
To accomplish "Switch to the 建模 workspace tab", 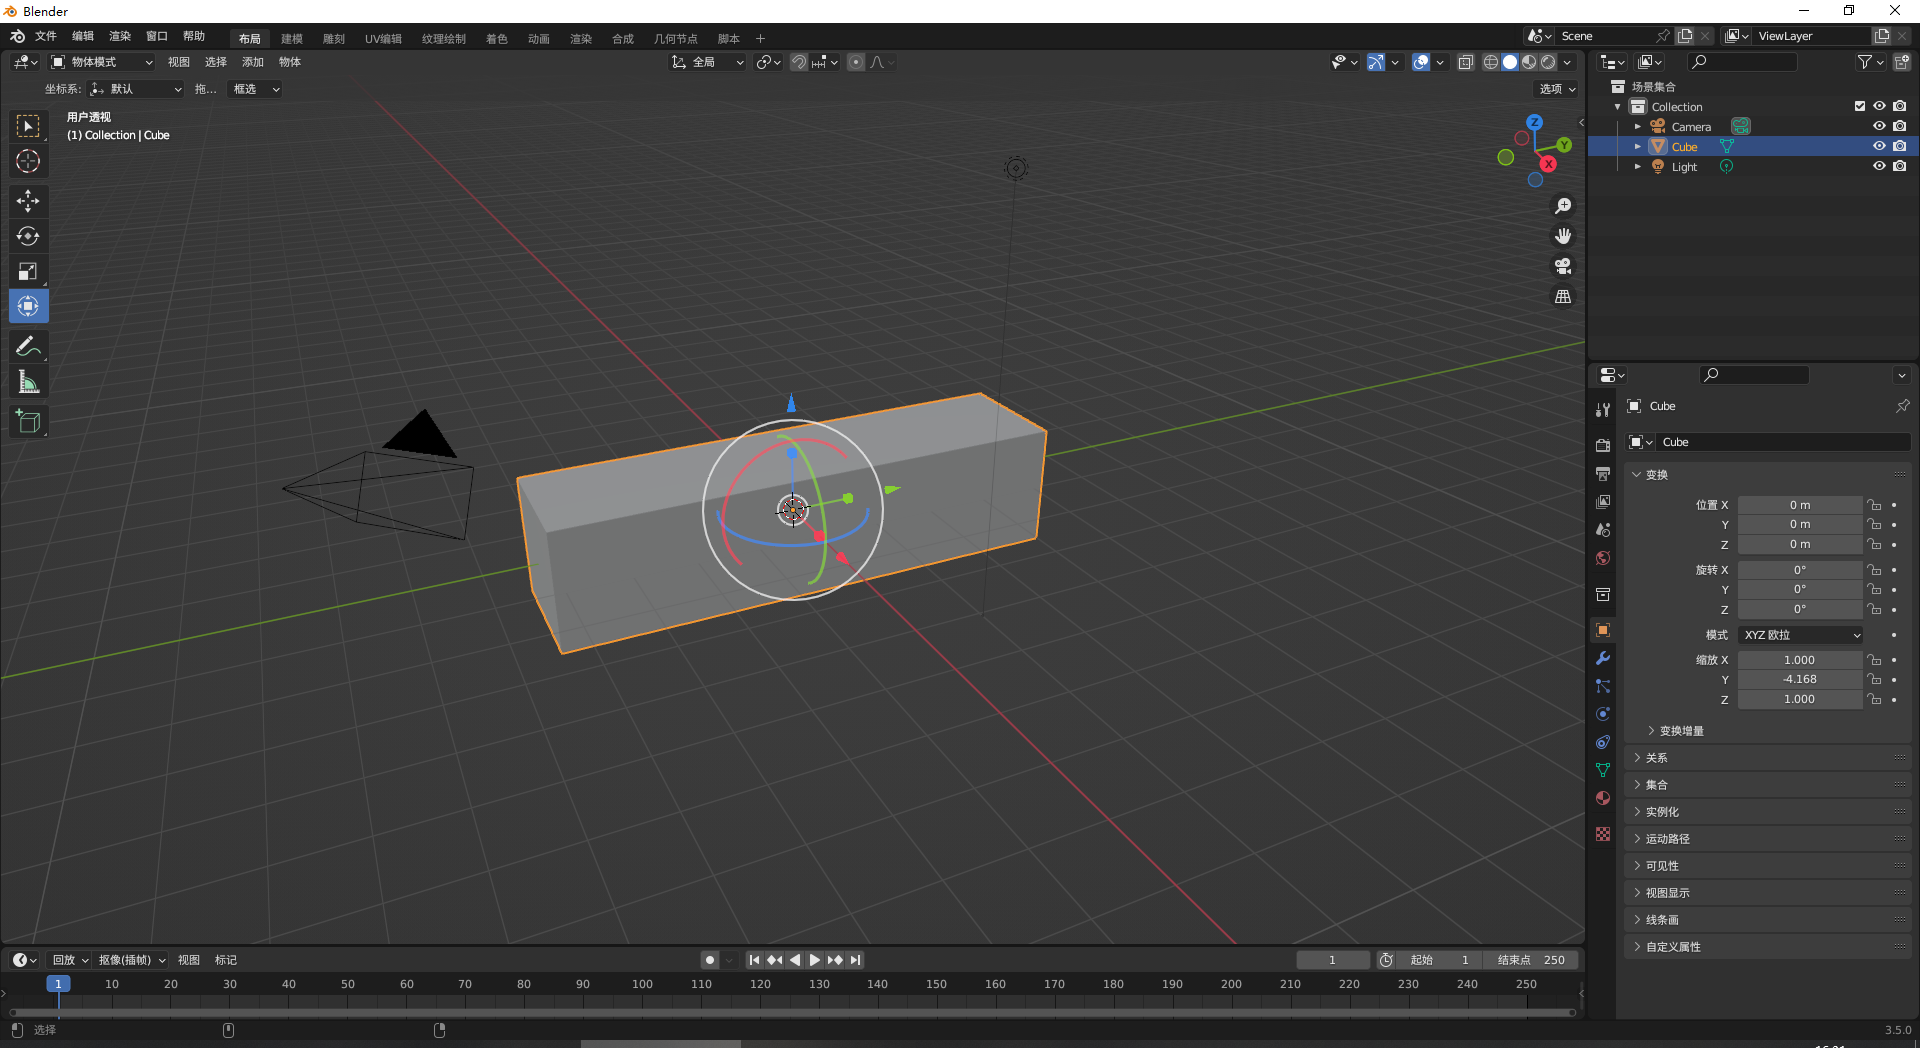I will click(x=292, y=39).
